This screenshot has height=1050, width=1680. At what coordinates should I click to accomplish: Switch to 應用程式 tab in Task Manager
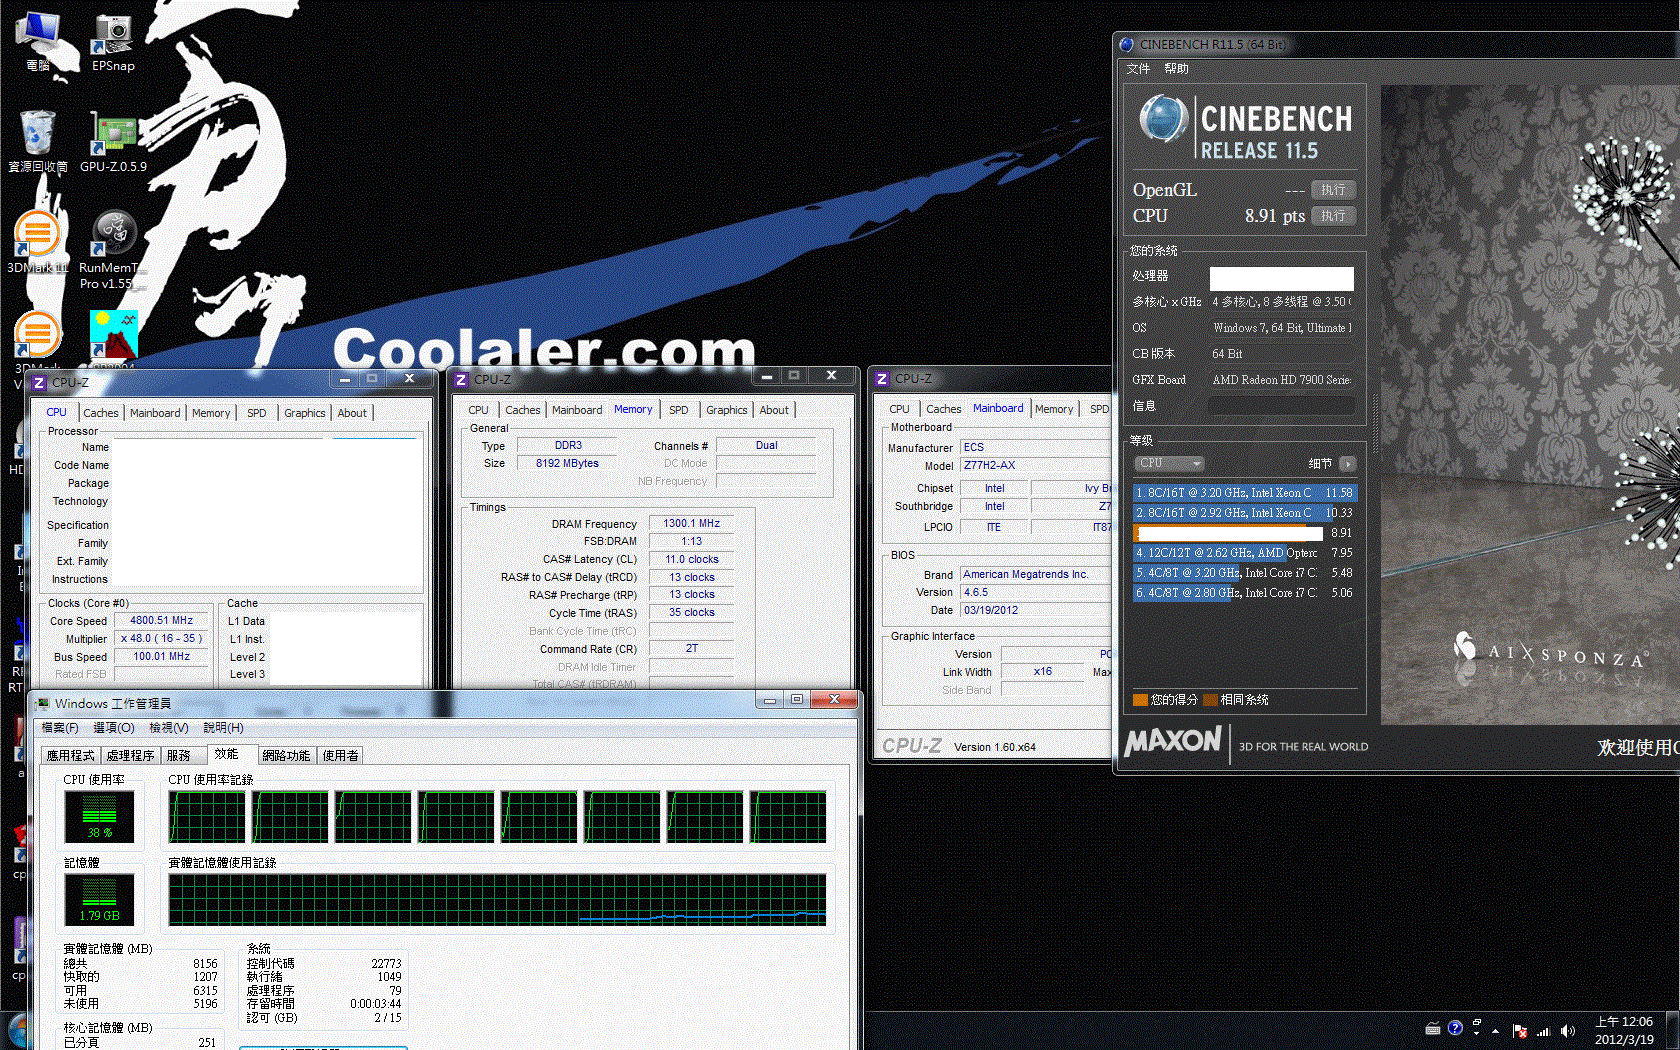[70, 756]
